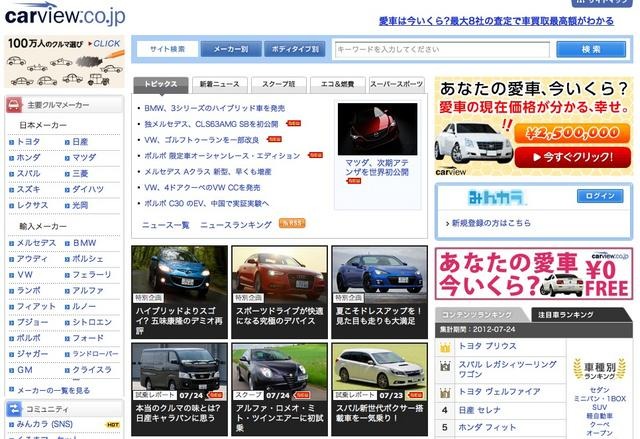Select スバル in the maker list
640x439 pixels.
point(28,173)
